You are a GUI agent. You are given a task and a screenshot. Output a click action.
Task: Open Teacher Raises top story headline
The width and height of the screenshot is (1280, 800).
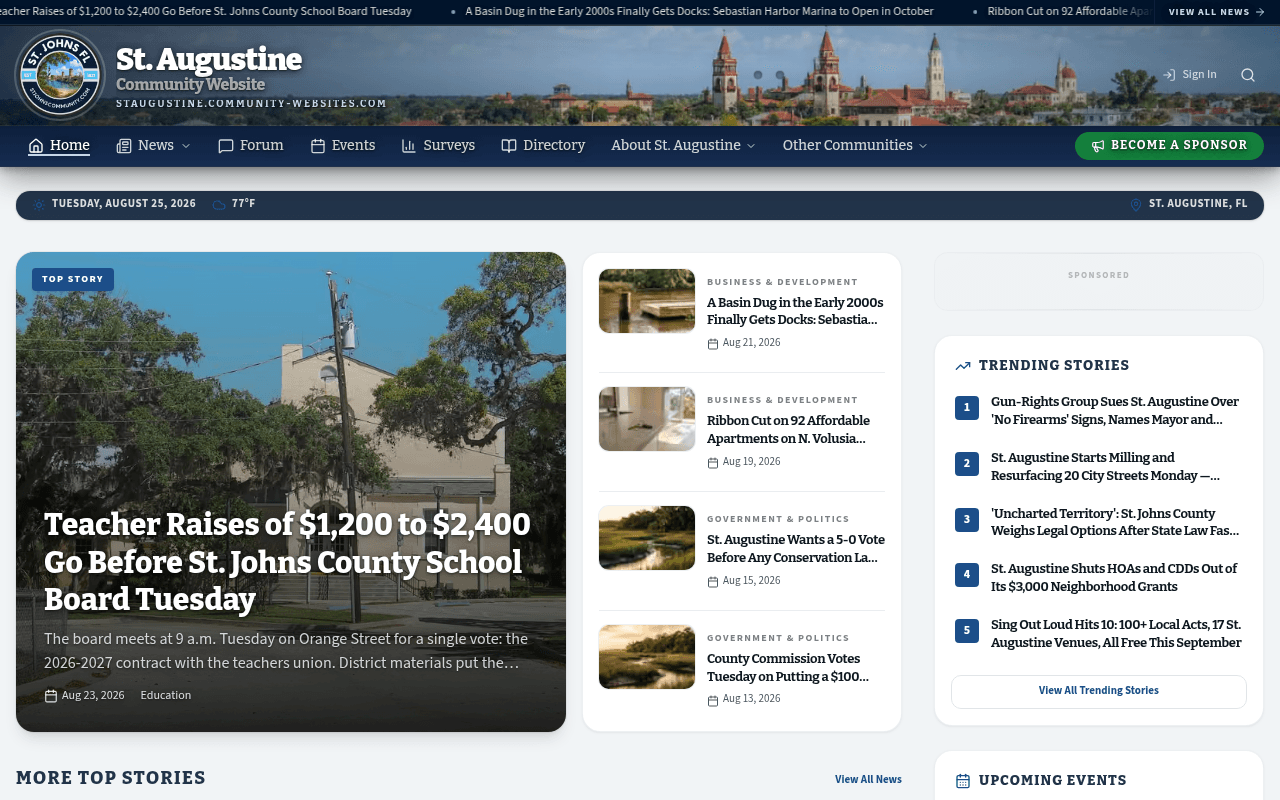click(x=287, y=562)
